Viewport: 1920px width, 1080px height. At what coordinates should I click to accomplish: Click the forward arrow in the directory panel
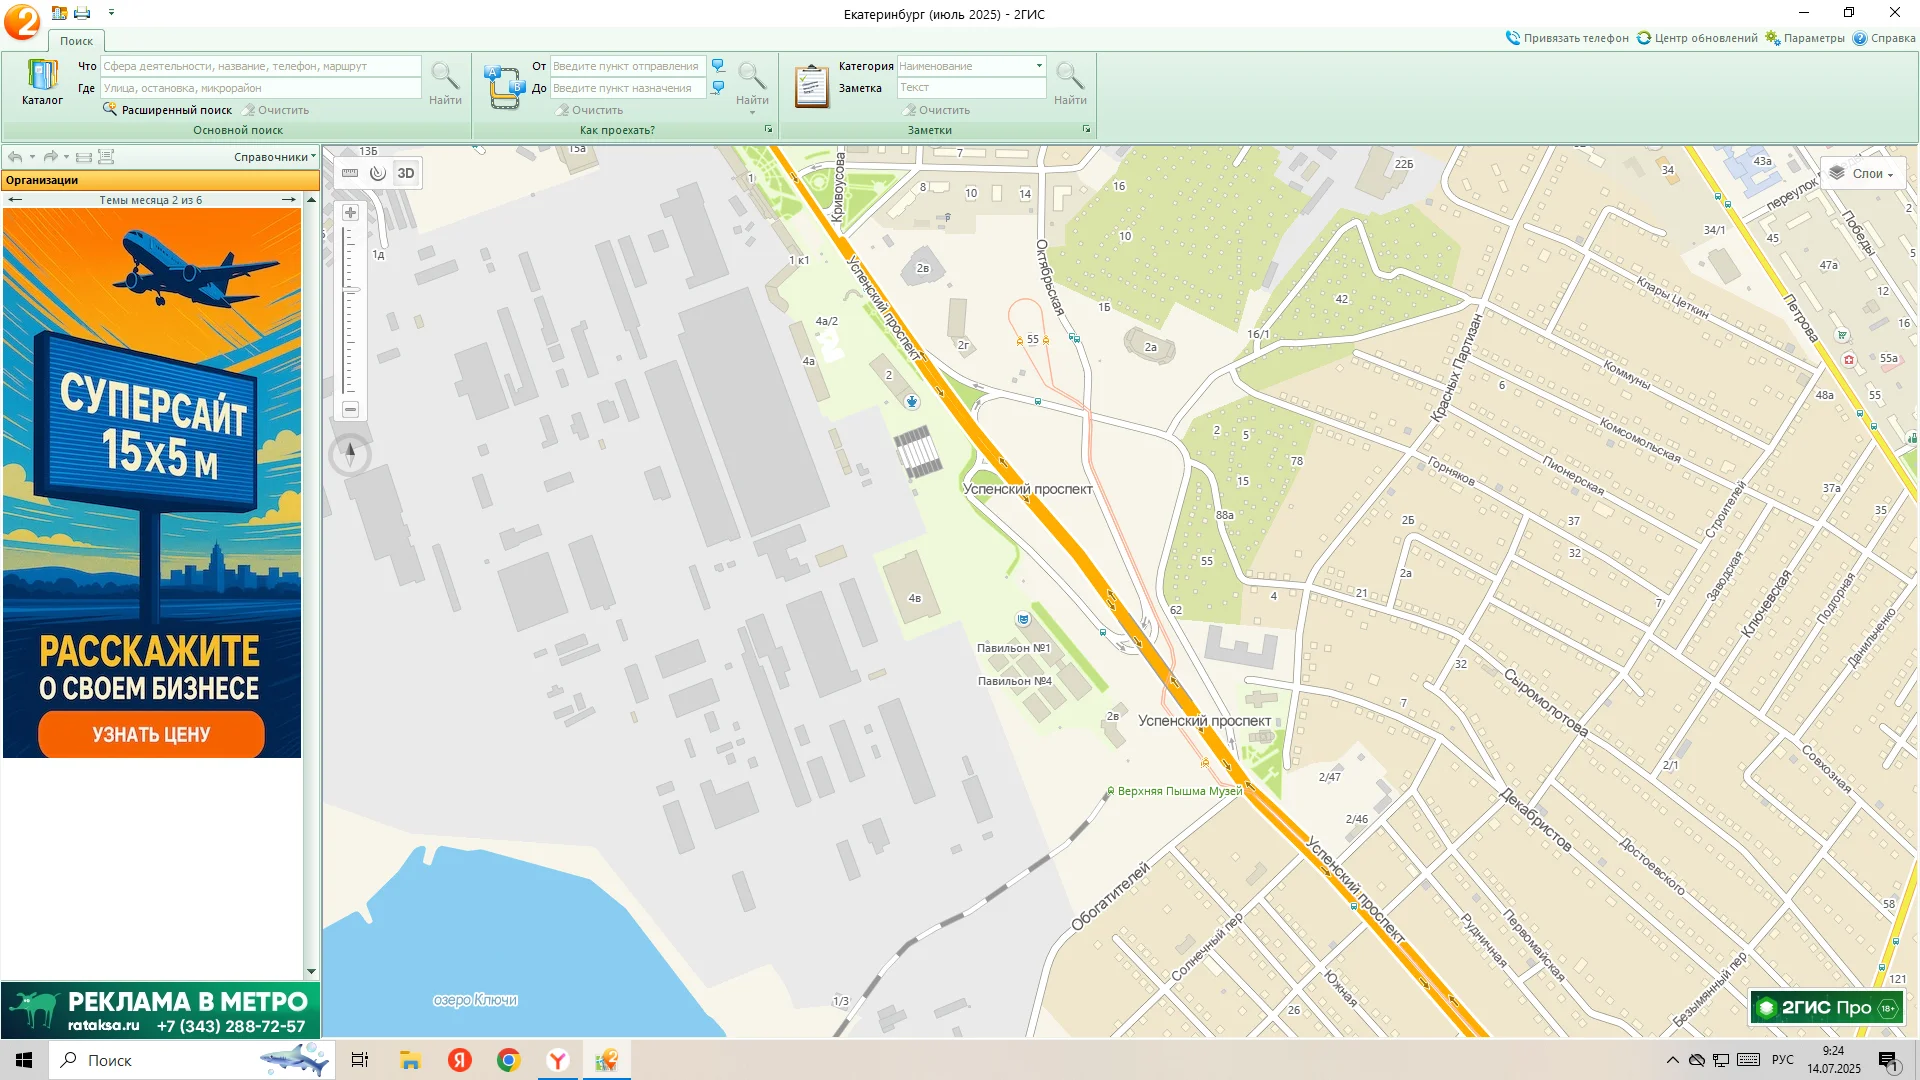click(50, 157)
